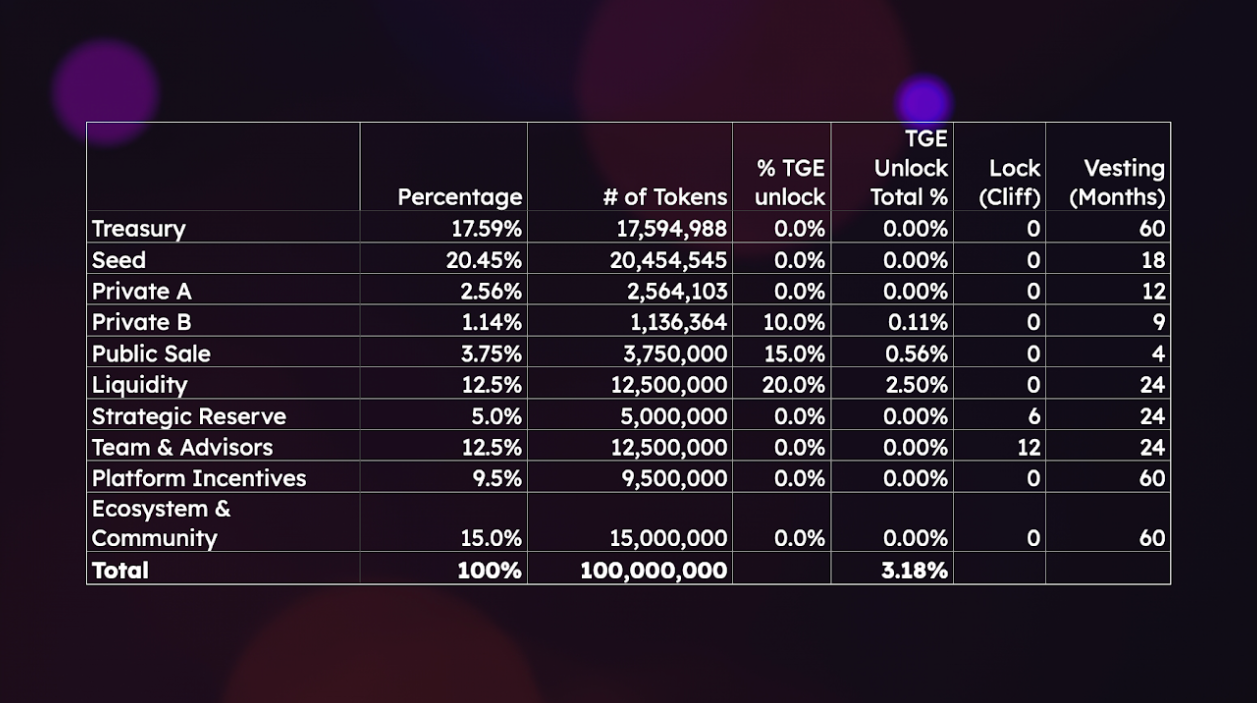Click the Treasury row label

coord(139,229)
